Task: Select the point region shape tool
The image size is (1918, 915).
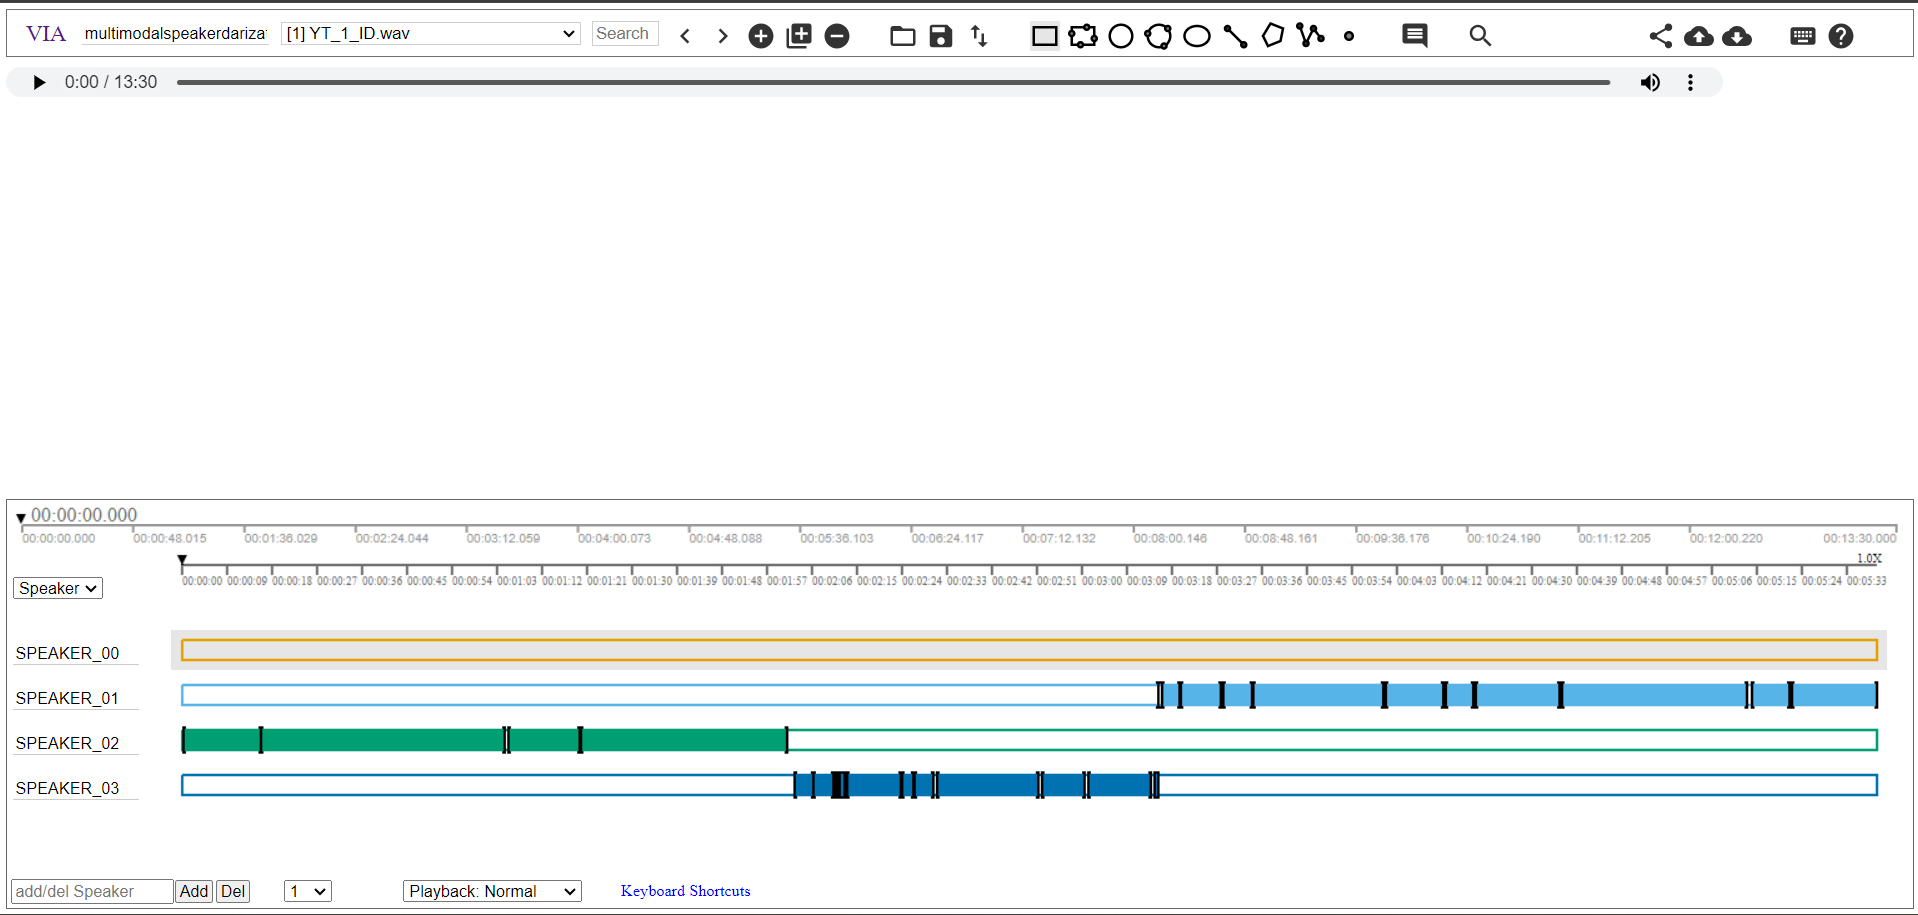Action: coord(1349,36)
